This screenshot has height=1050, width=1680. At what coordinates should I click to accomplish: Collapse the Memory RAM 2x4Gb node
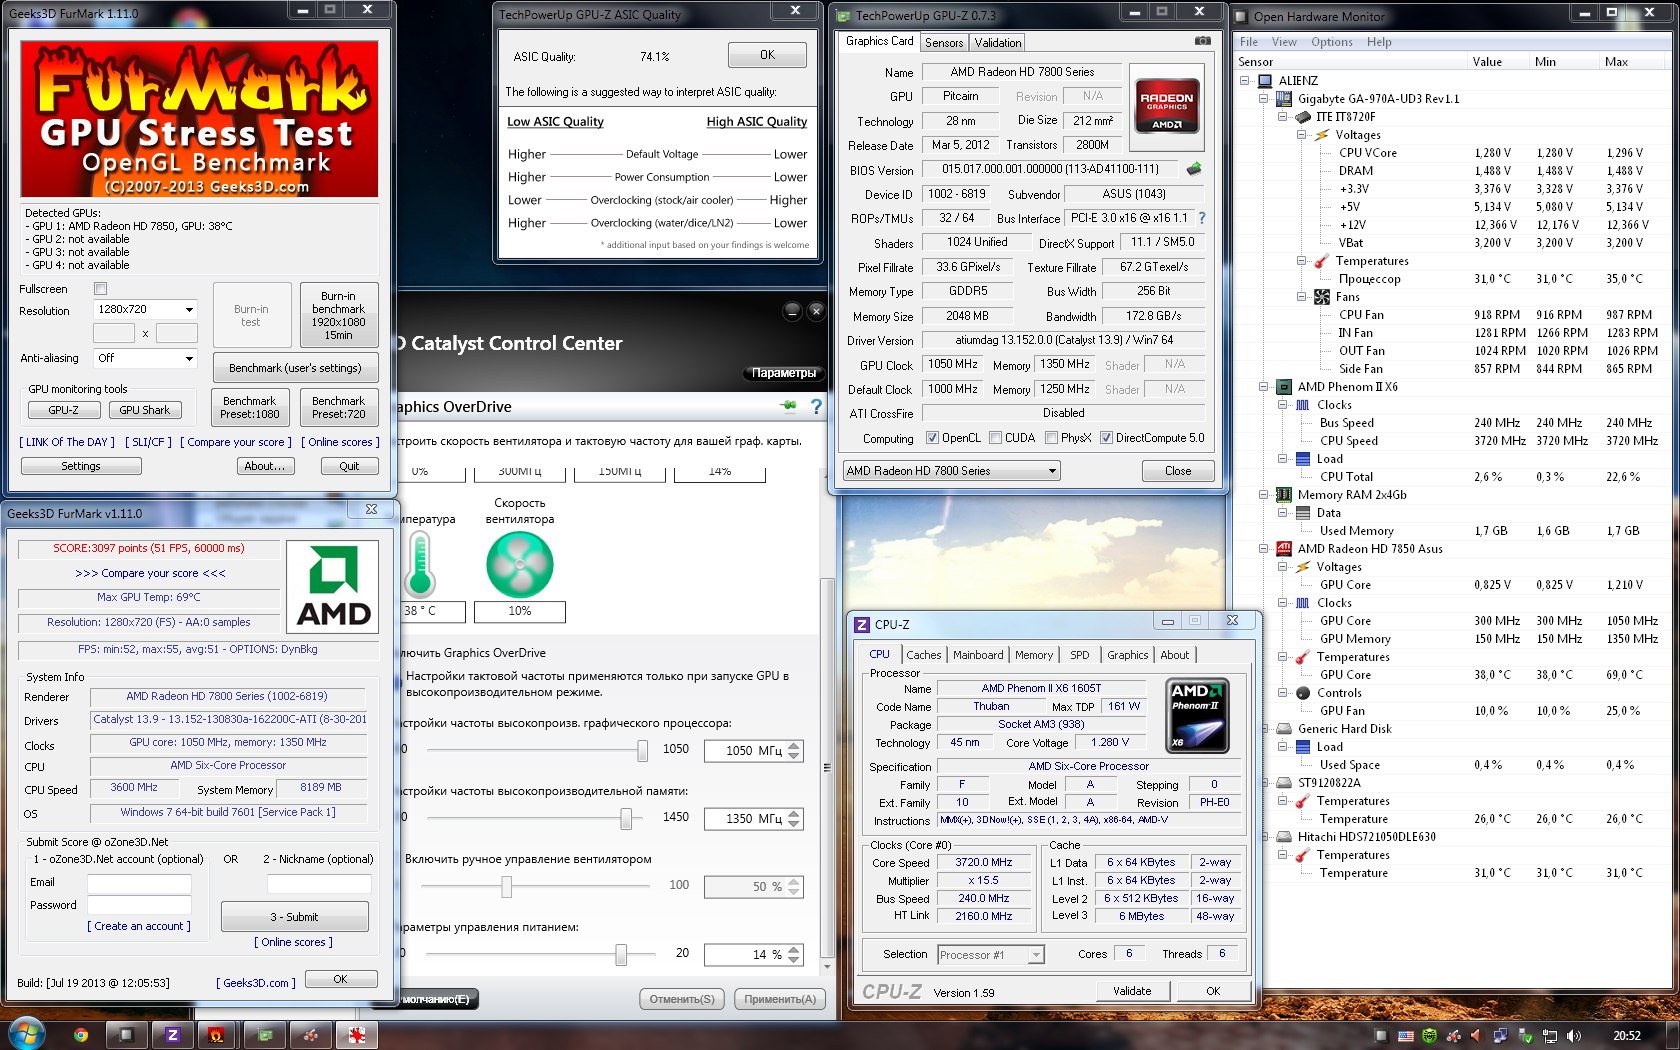[x=1264, y=495]
